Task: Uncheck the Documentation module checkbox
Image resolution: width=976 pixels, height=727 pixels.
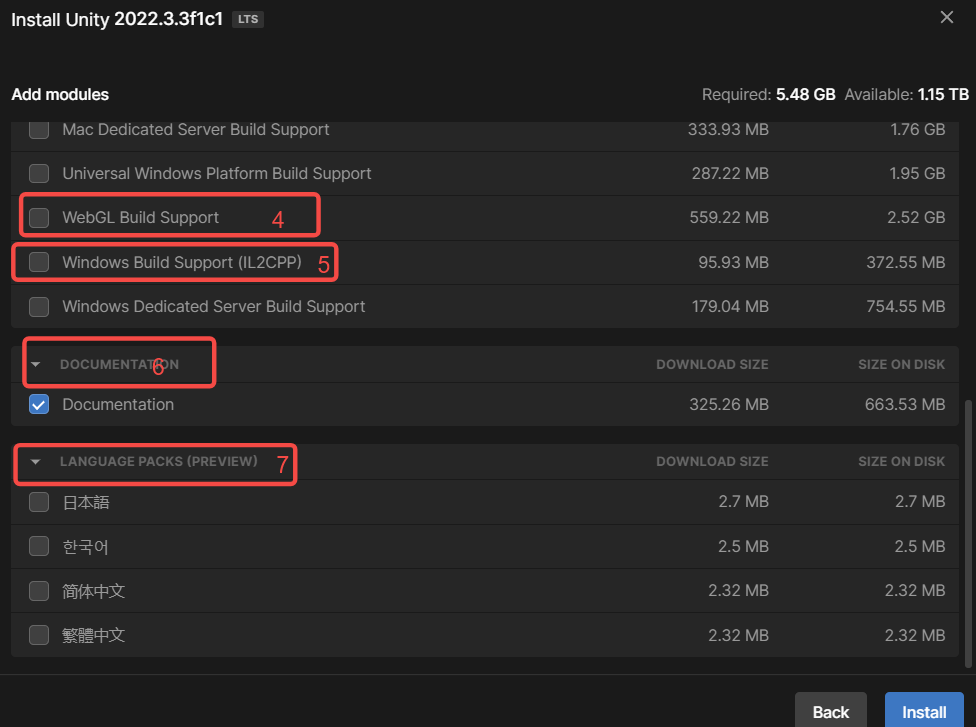Action: [x=39, y=404]
